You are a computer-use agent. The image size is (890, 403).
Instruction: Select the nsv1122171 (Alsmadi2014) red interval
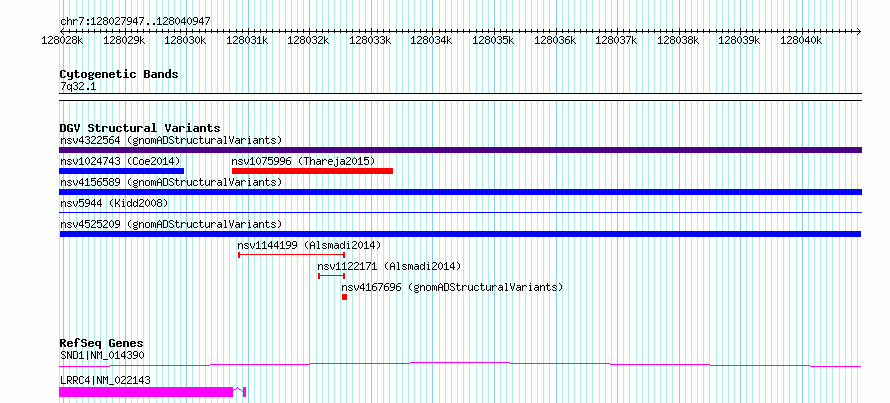[x=331, y=276]
